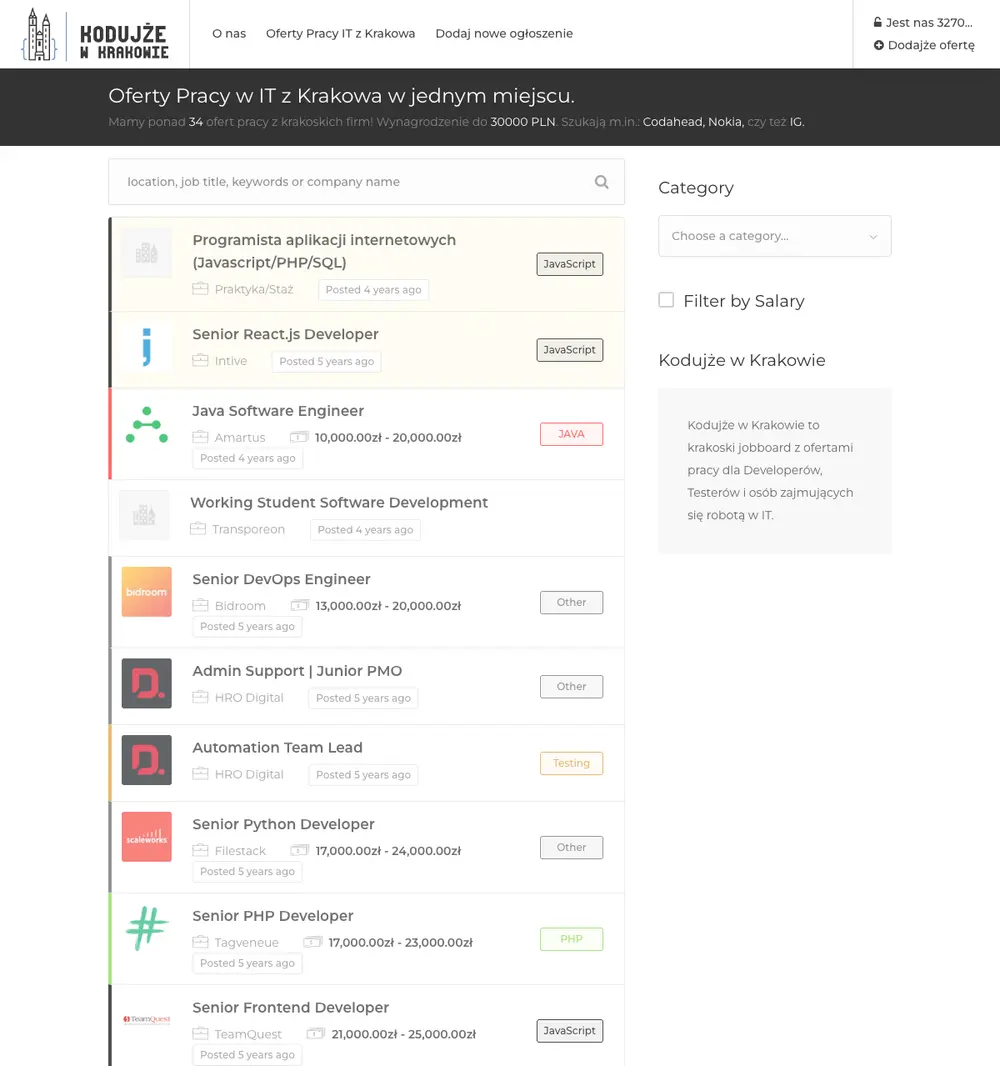The height and width of the screenshot is (1066, 1000).
Task: Click briefcase icon next to Filestack
Action: coord(200,850)
